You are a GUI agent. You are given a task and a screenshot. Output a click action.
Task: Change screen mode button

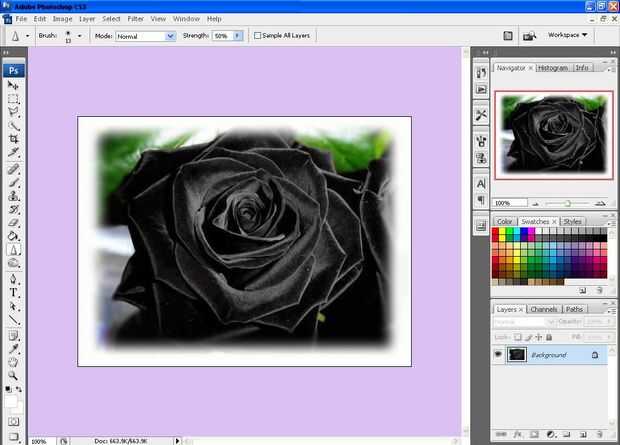click(13, 437)
